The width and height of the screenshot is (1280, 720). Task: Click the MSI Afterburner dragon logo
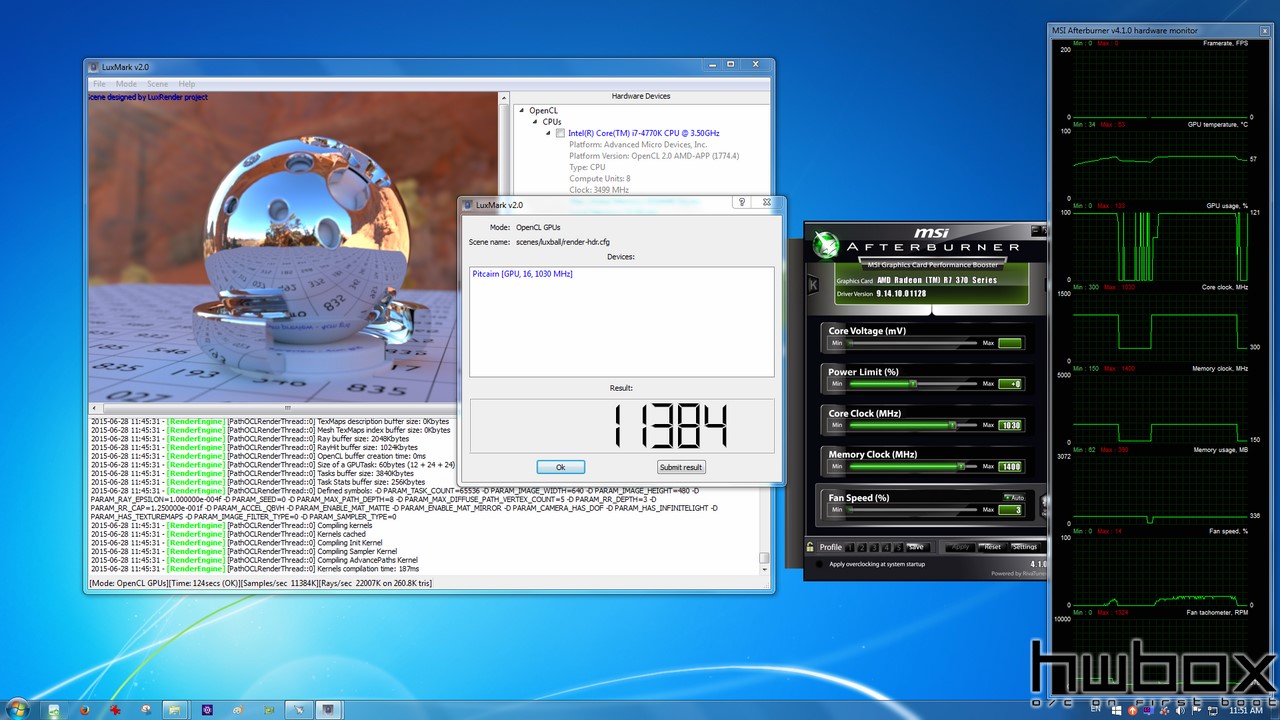click(x=826, y=246)
